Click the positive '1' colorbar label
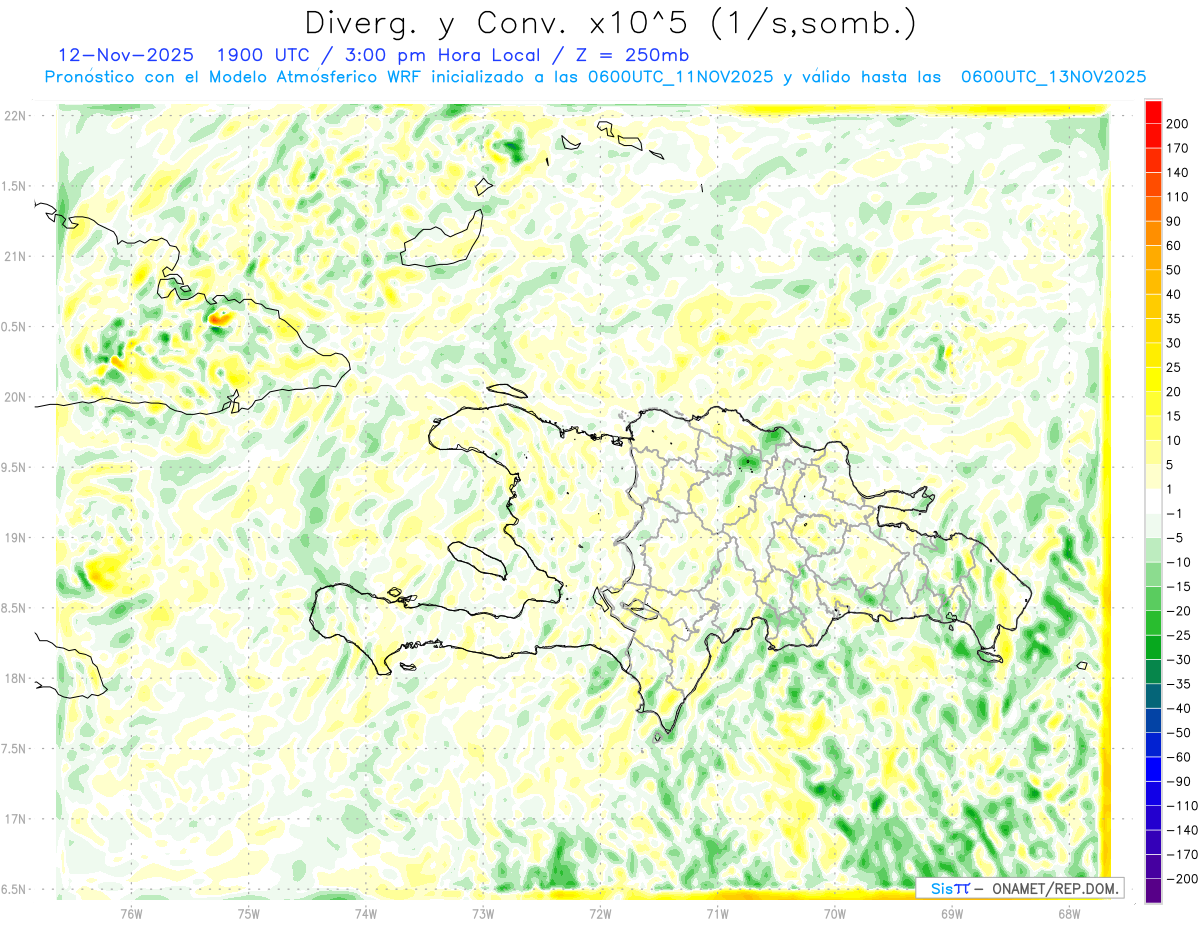The height and width of the screenshot is (927, 1200). 1170,490
